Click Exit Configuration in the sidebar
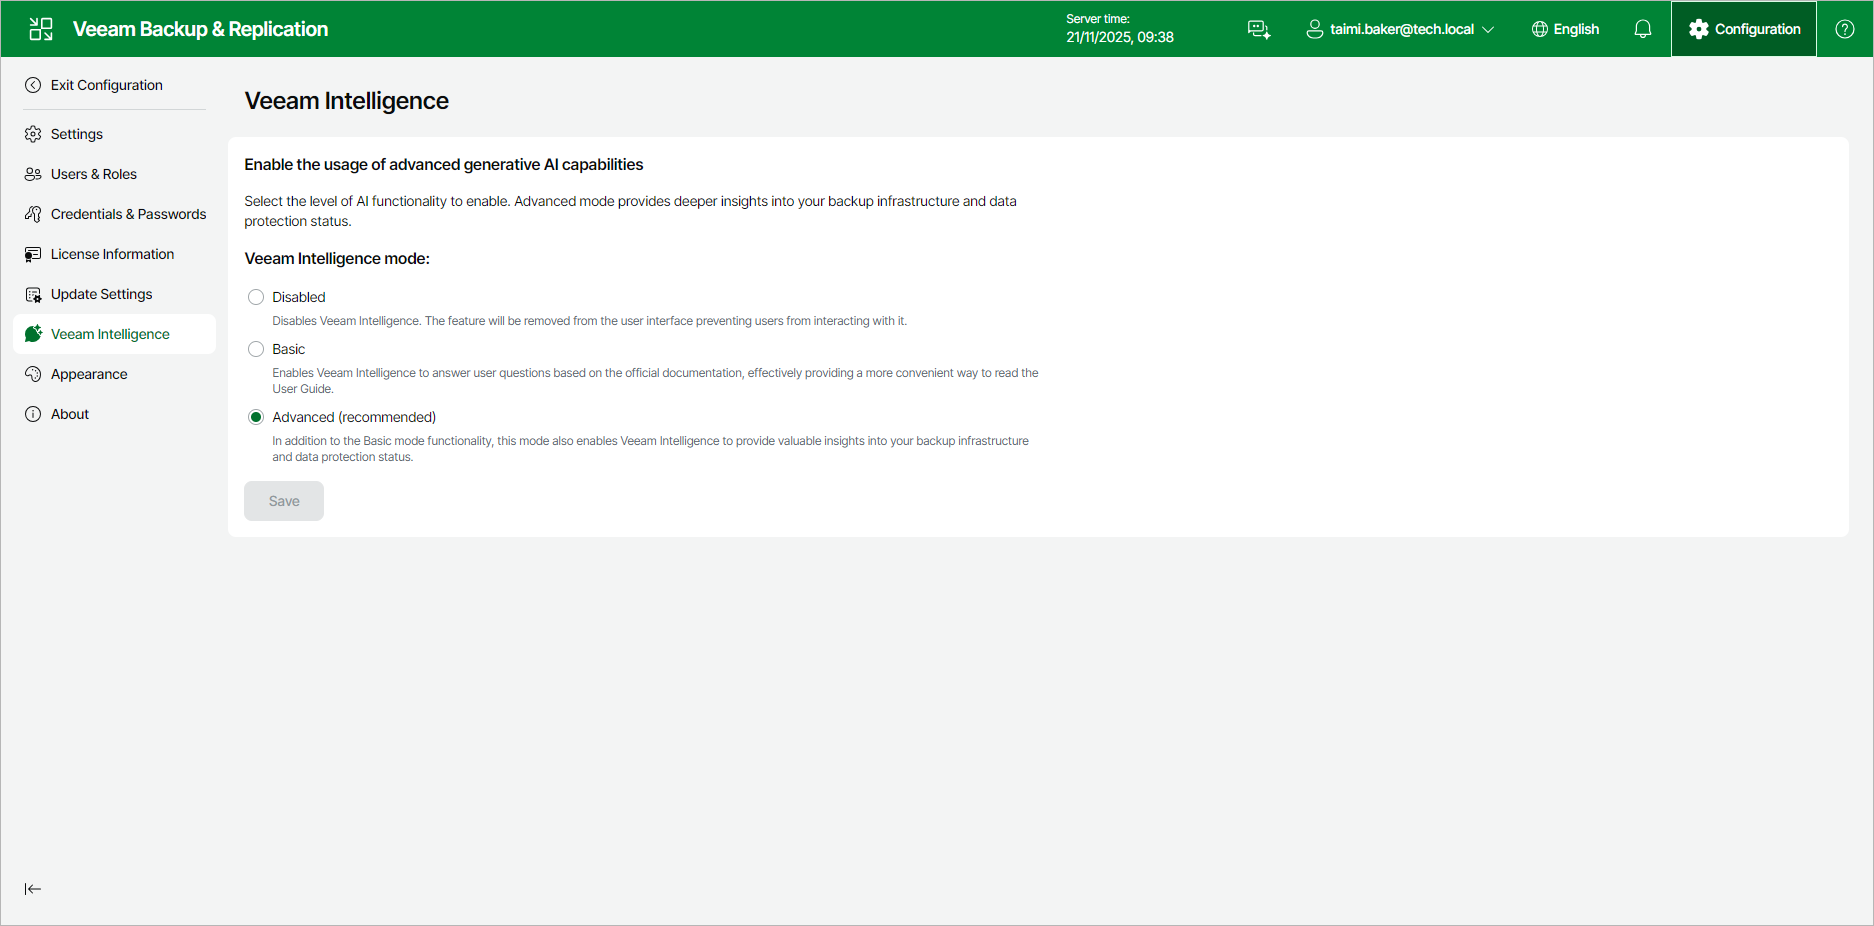The width and height of the screenshot is (1874, 926). (x=106, y=85)
